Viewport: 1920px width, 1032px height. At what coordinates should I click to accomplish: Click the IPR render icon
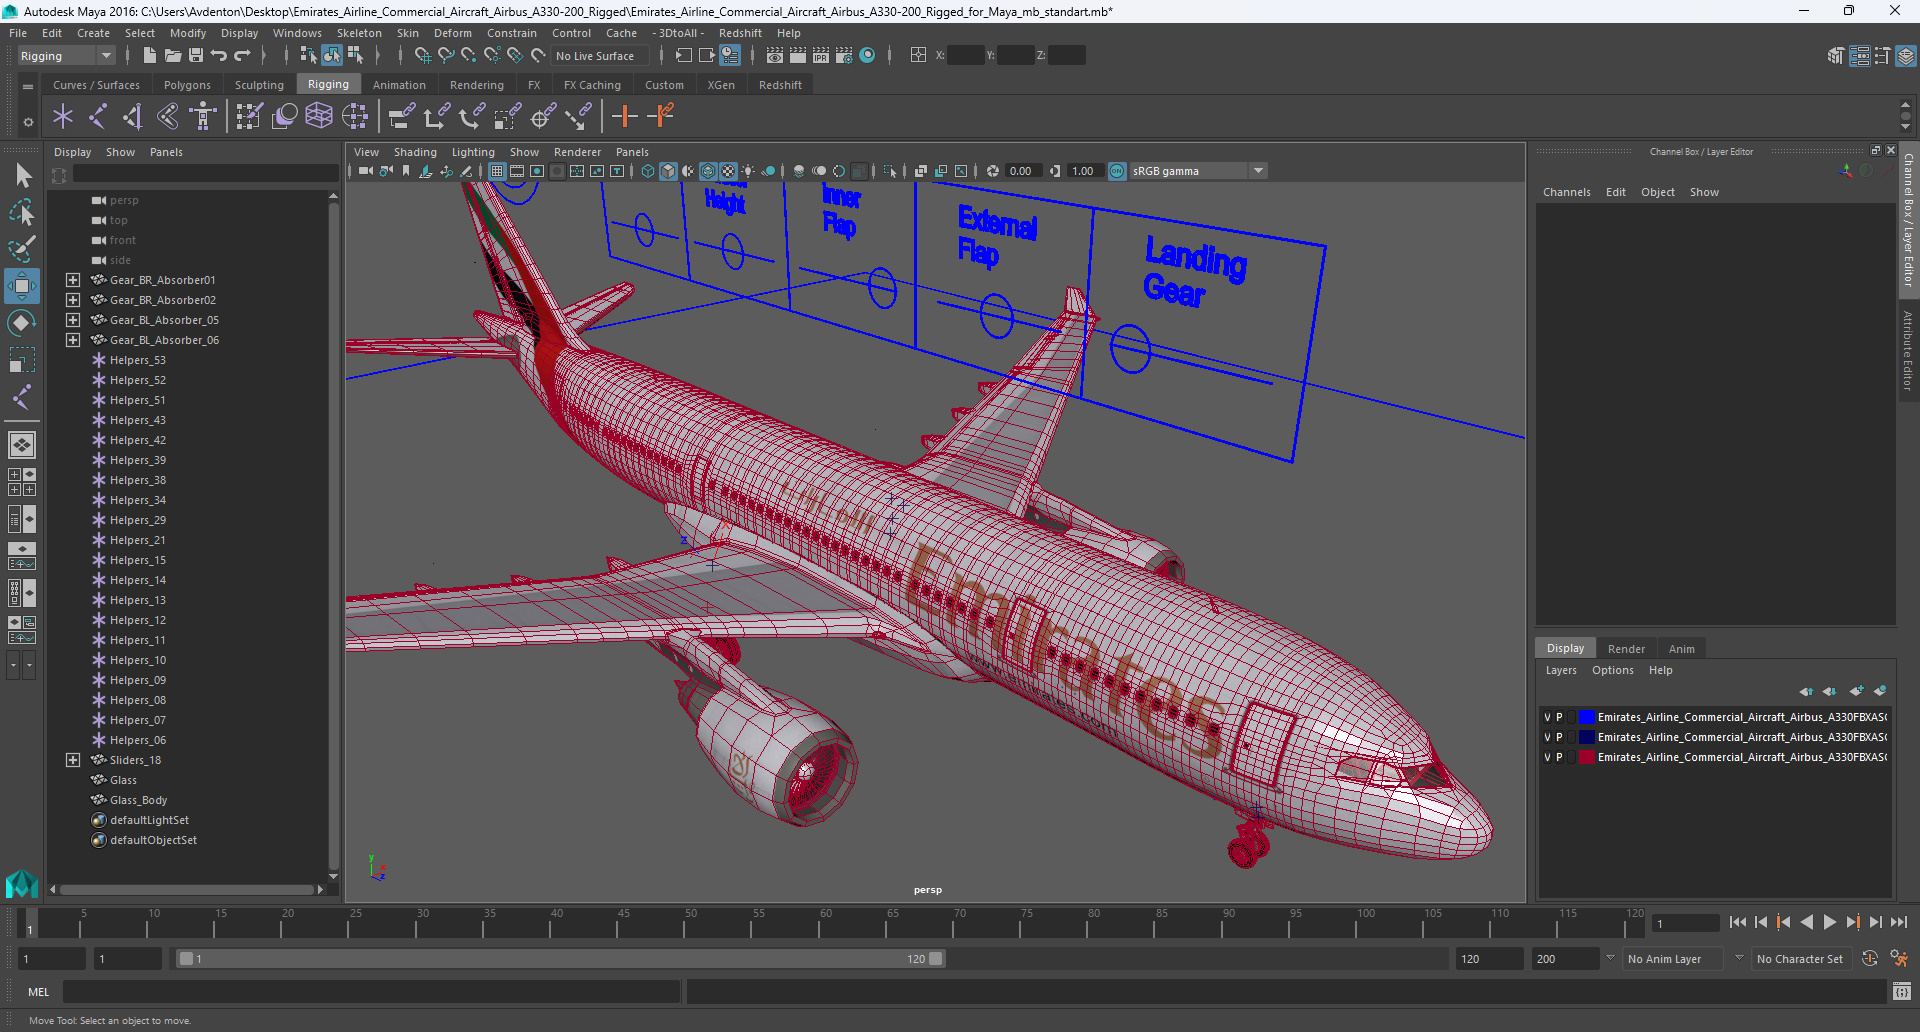pos(820,56)
